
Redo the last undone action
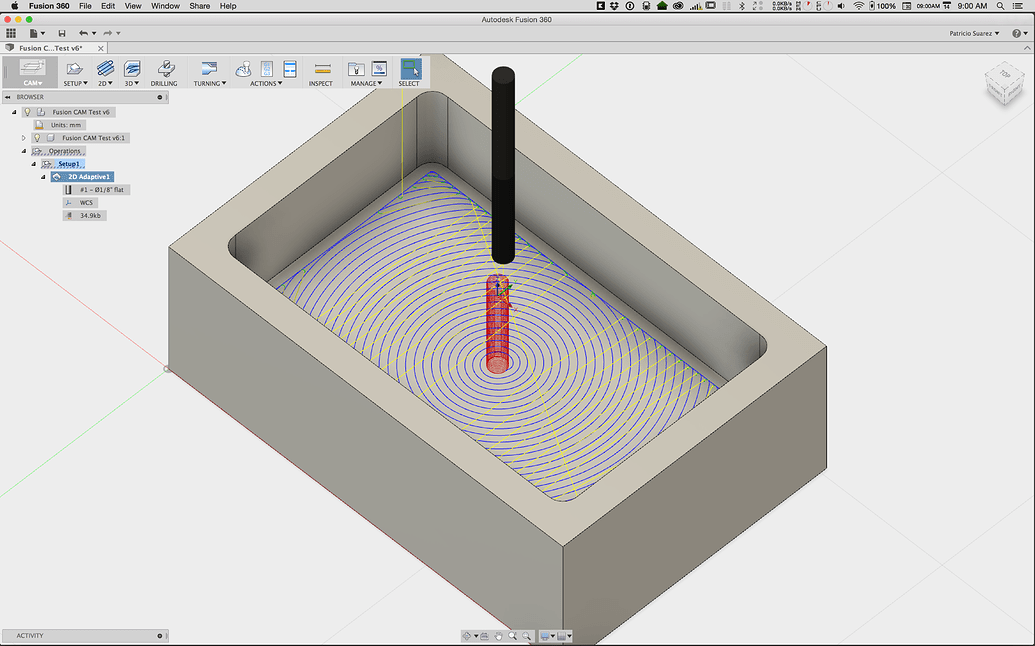(x=108, y=33)
